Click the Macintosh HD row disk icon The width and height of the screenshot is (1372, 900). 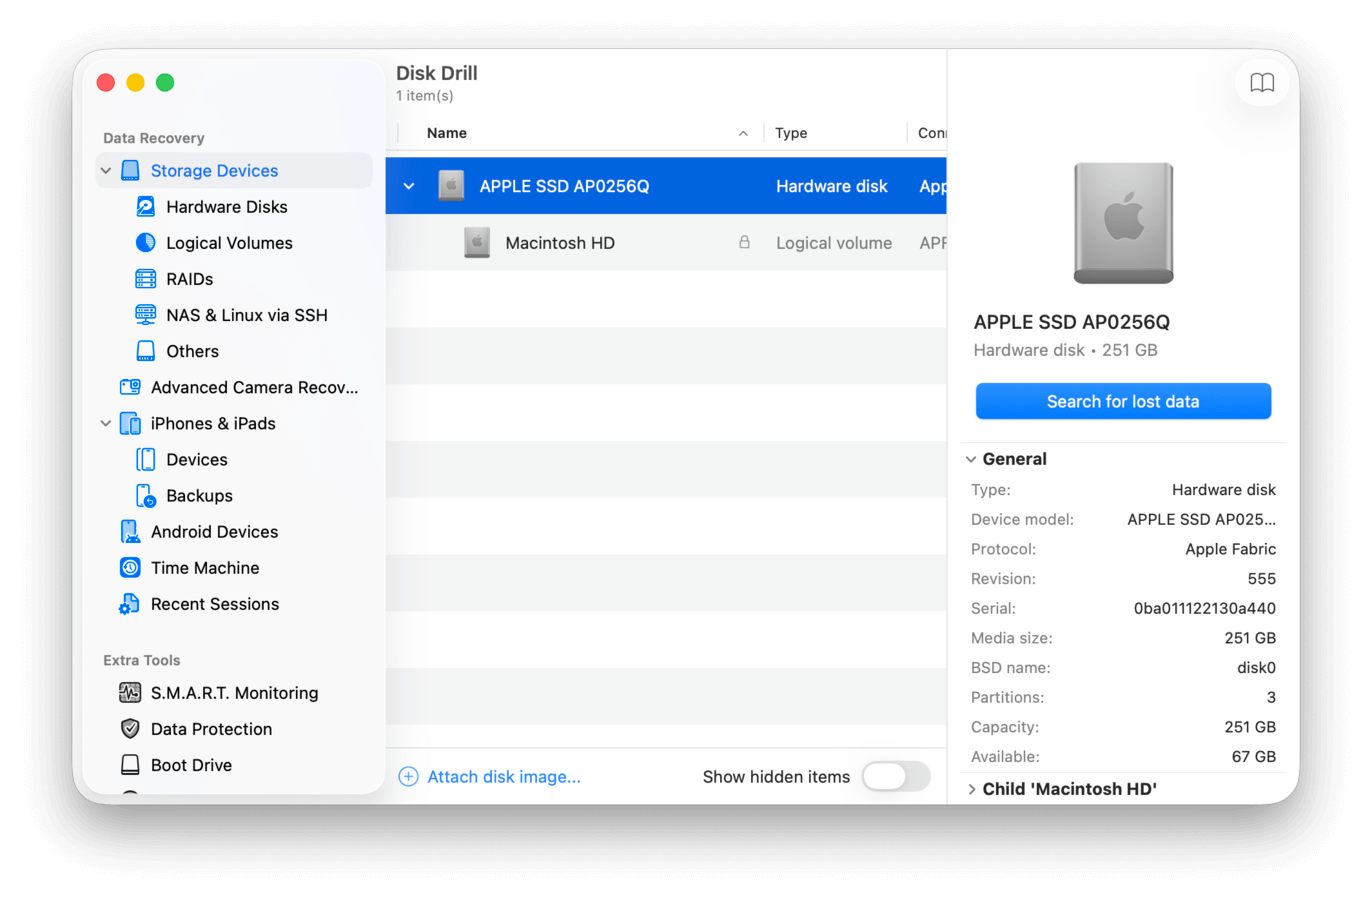[x=477, y=243]
